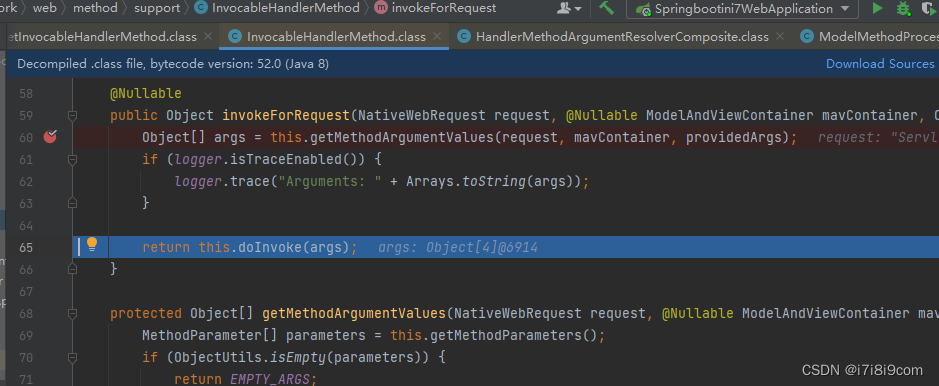Click the InvocableHandlerMethod tab's class icon

(236, 37)
